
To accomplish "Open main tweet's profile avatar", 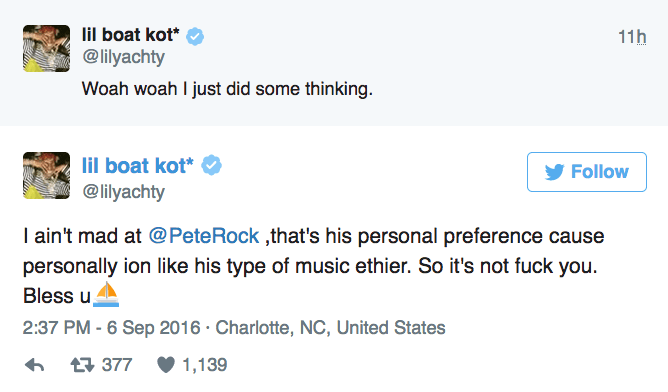I will pyautogui.click(x=46, y=175).
